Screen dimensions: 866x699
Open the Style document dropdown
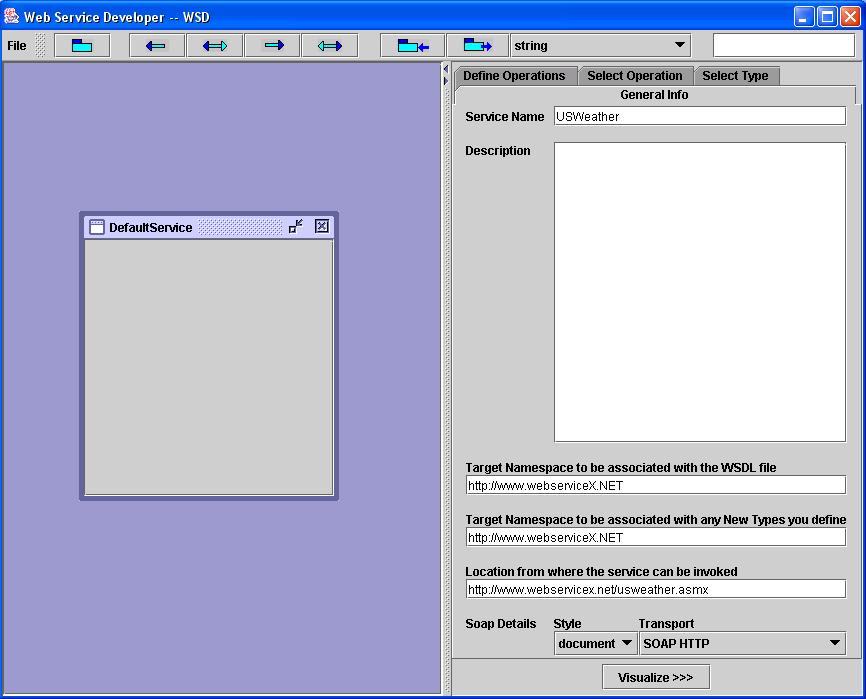pyautogui.click(x=595, y=643)
